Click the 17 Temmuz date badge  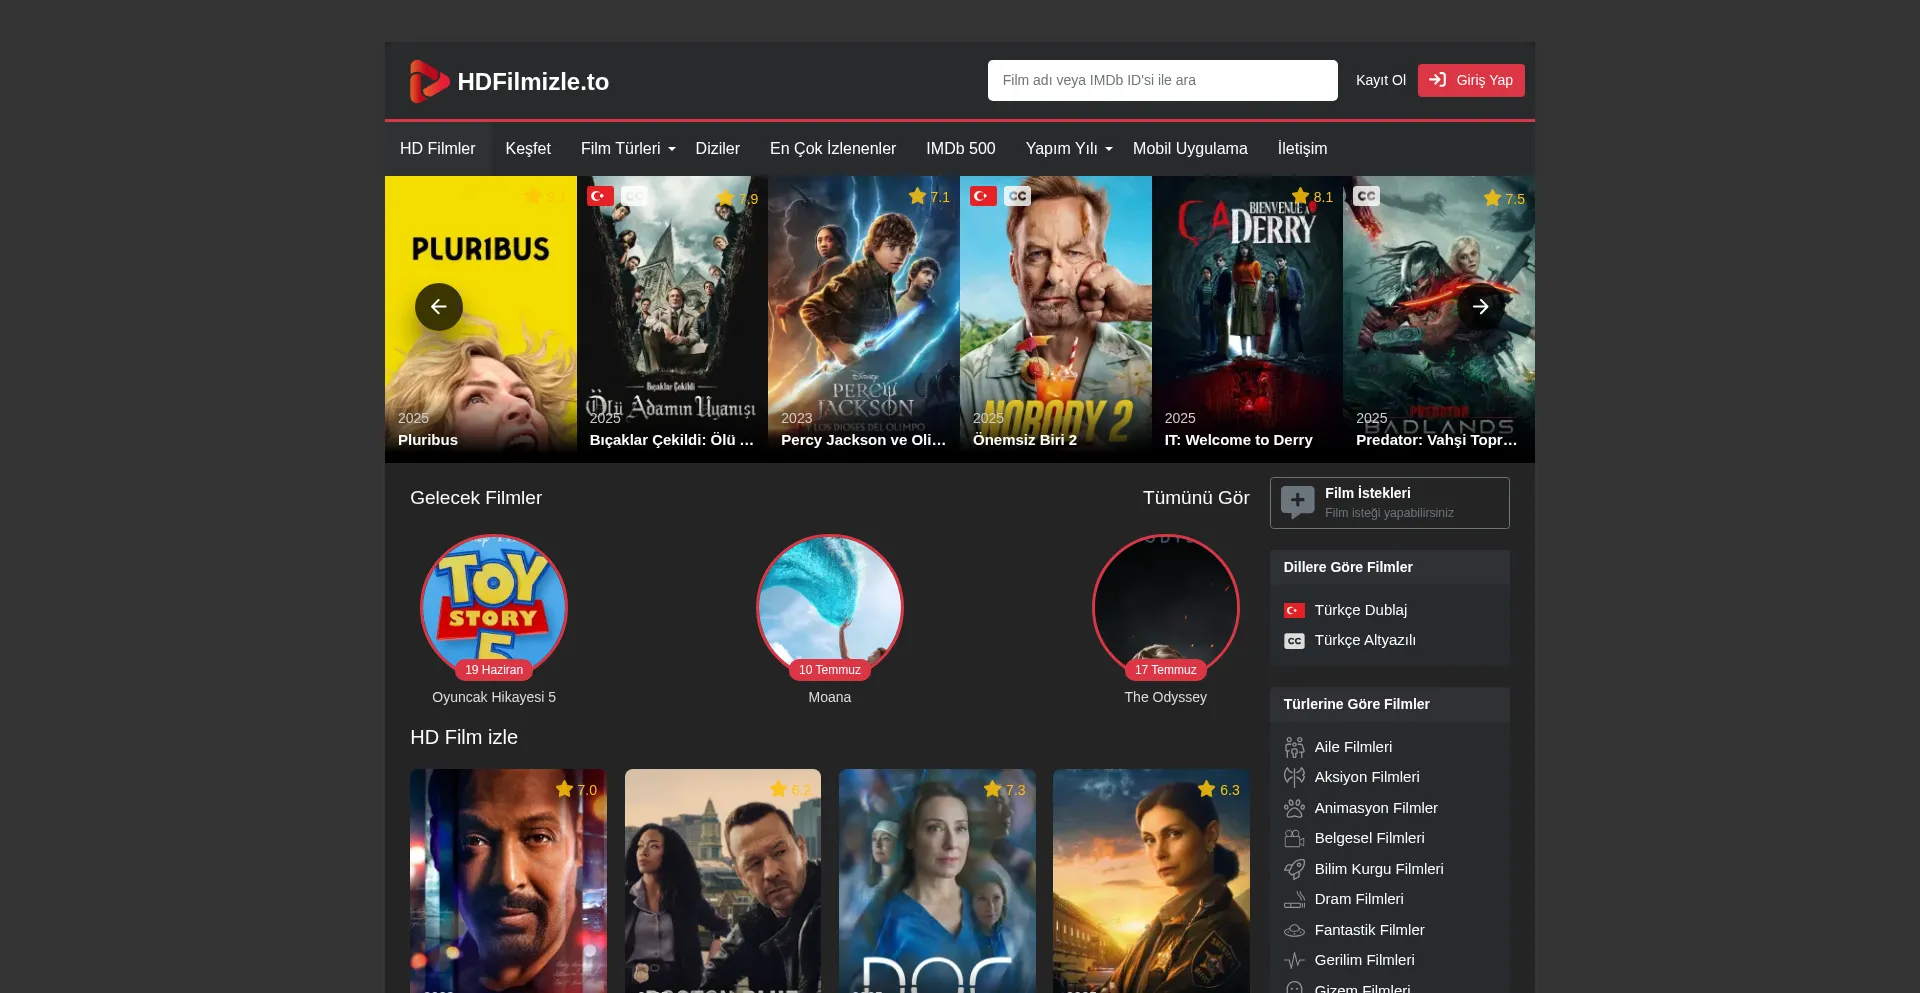[1166, 670]
